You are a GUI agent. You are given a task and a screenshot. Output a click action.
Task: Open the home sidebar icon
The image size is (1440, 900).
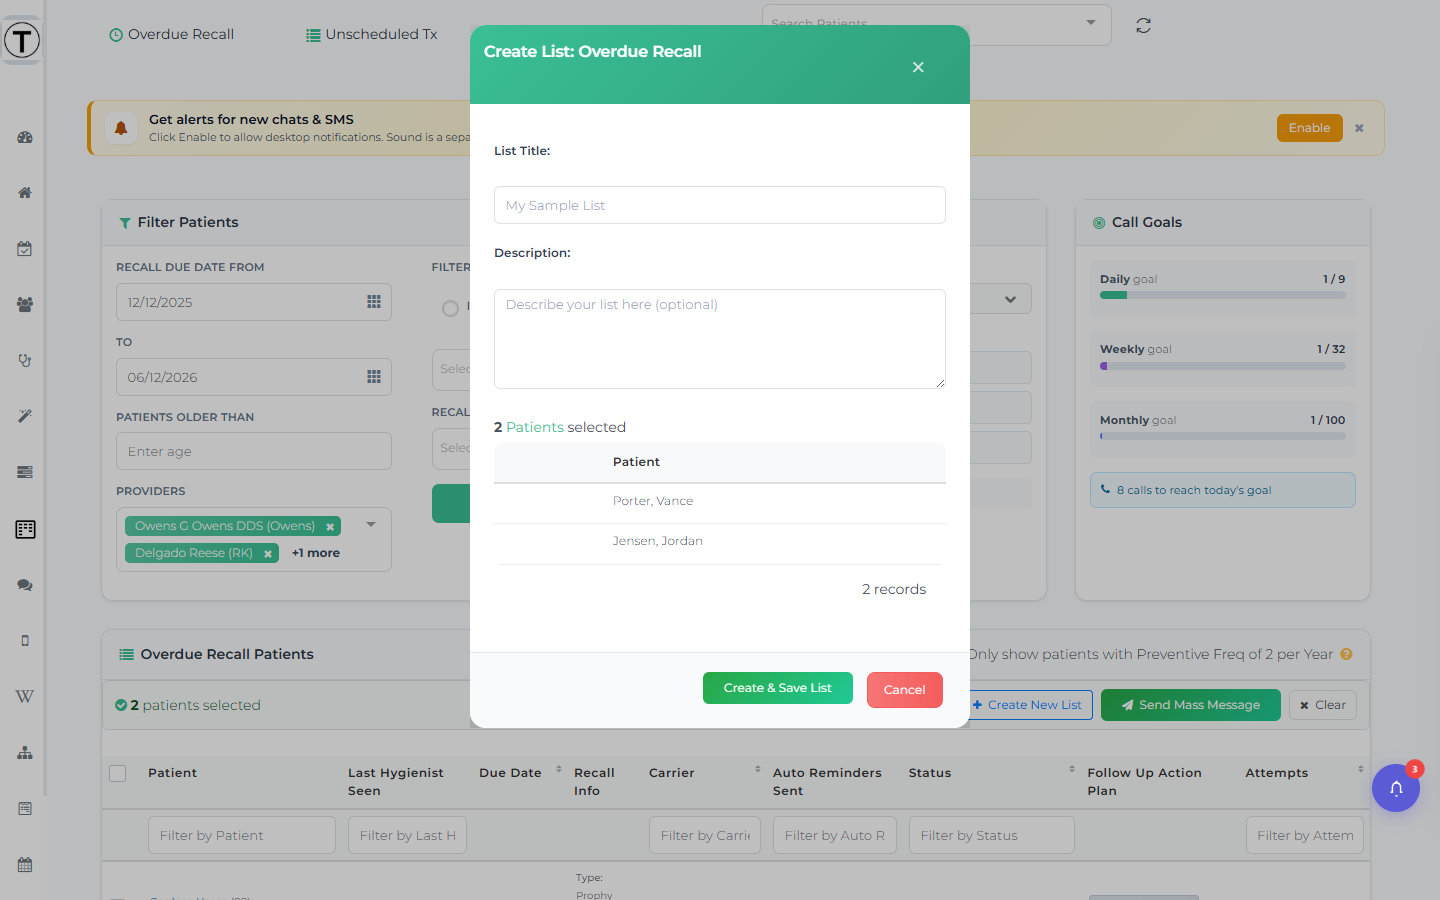coord(25,192)
